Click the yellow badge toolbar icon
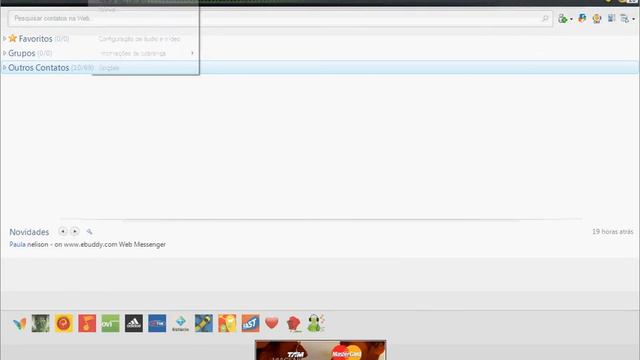 597,18
